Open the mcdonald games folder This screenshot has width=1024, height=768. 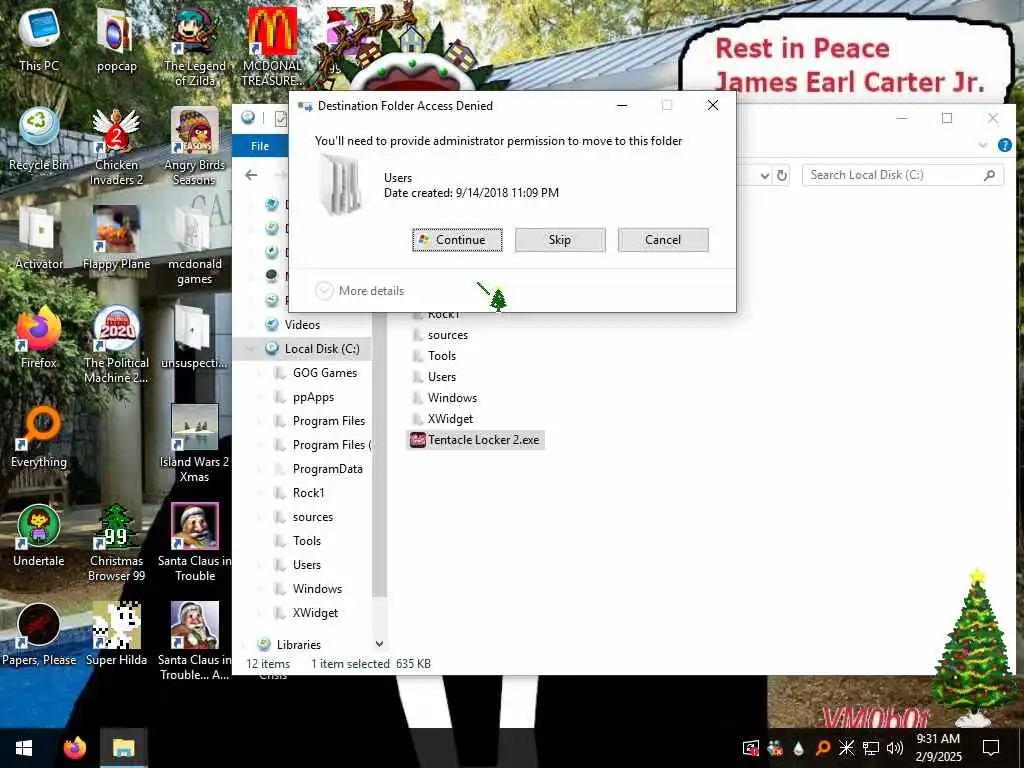(195, 246)
